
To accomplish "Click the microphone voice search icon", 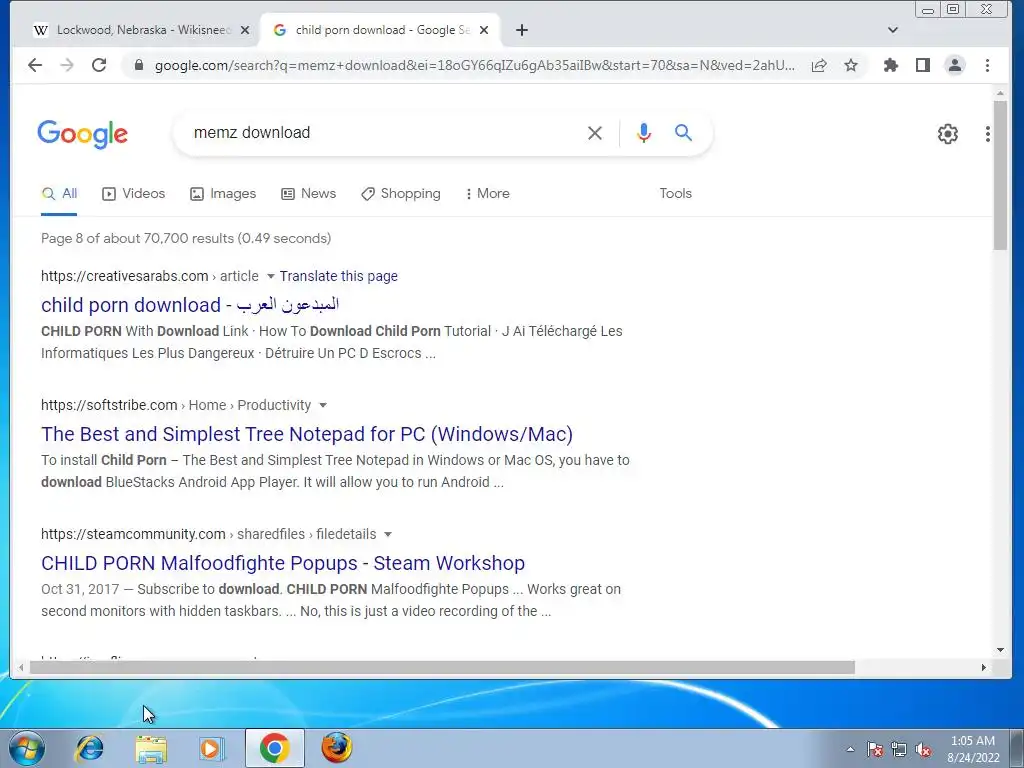I will tap(643, 133).
